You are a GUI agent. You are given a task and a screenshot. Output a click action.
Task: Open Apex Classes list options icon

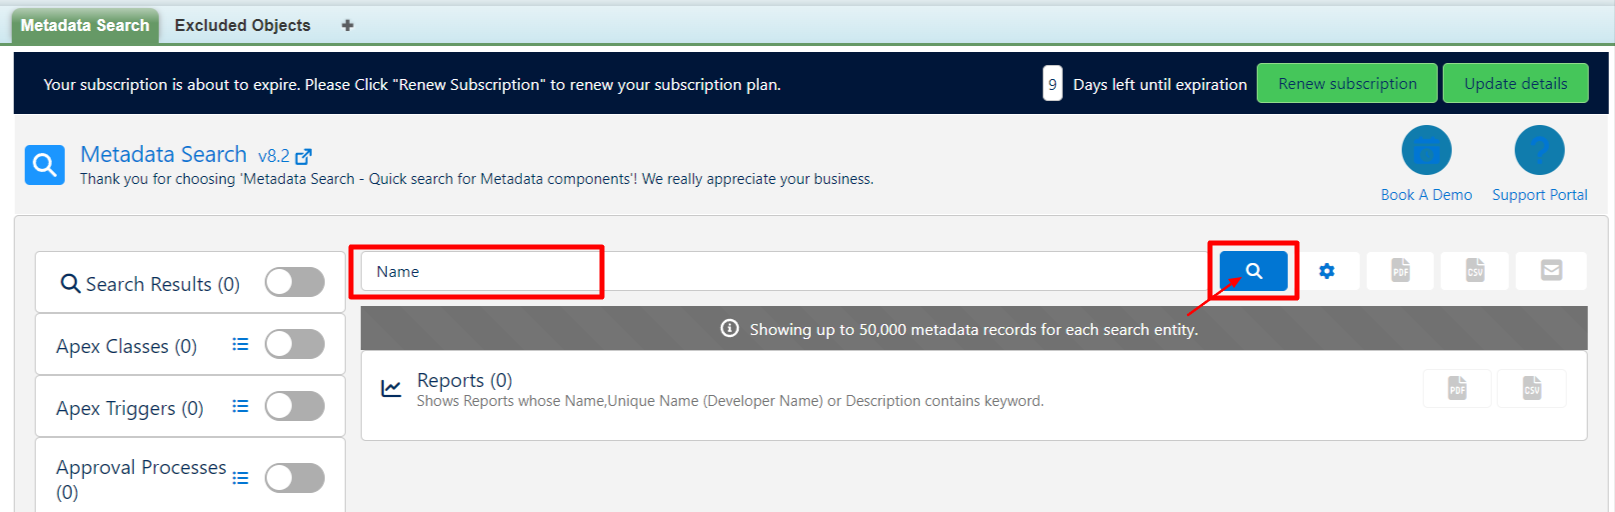tap(240, 344)
